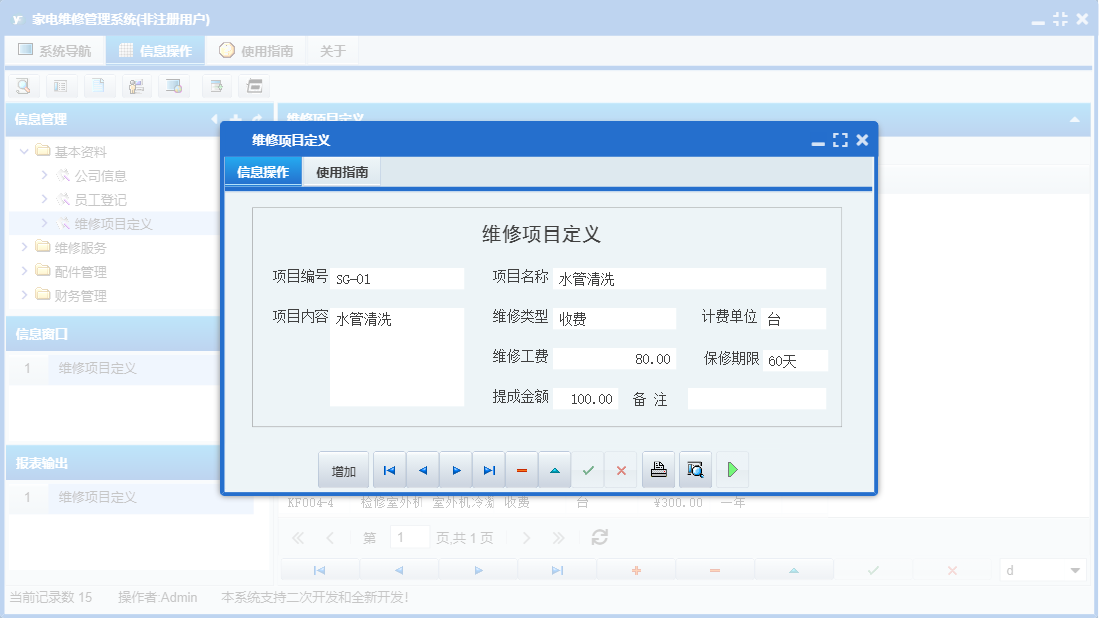
Task: Click the green run arrow icon
Action: pyautogui.click(x=732, y=469)
